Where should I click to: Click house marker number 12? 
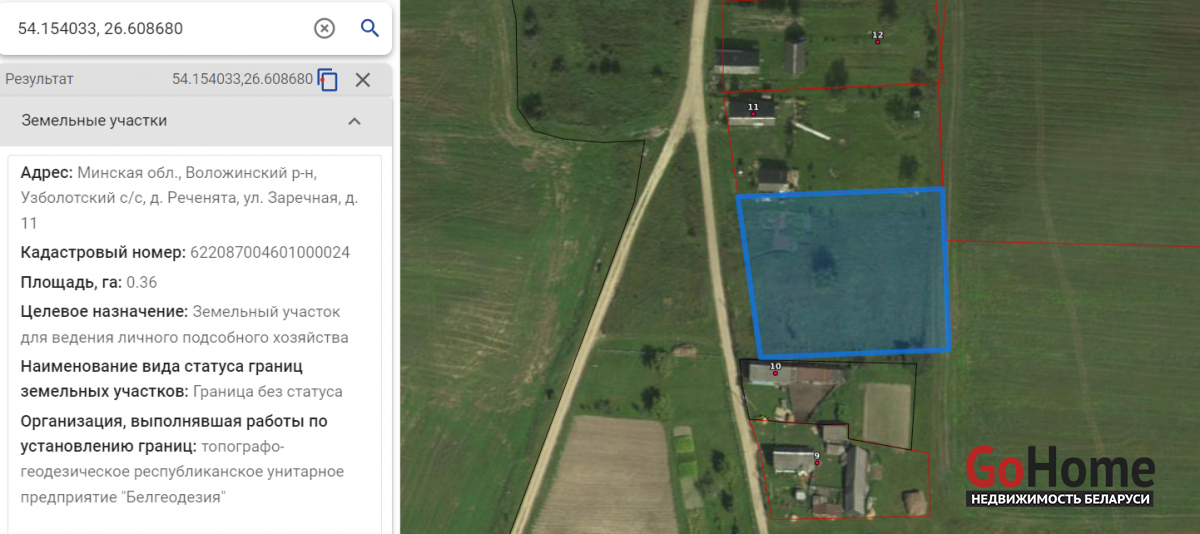[x=877, y=37]
